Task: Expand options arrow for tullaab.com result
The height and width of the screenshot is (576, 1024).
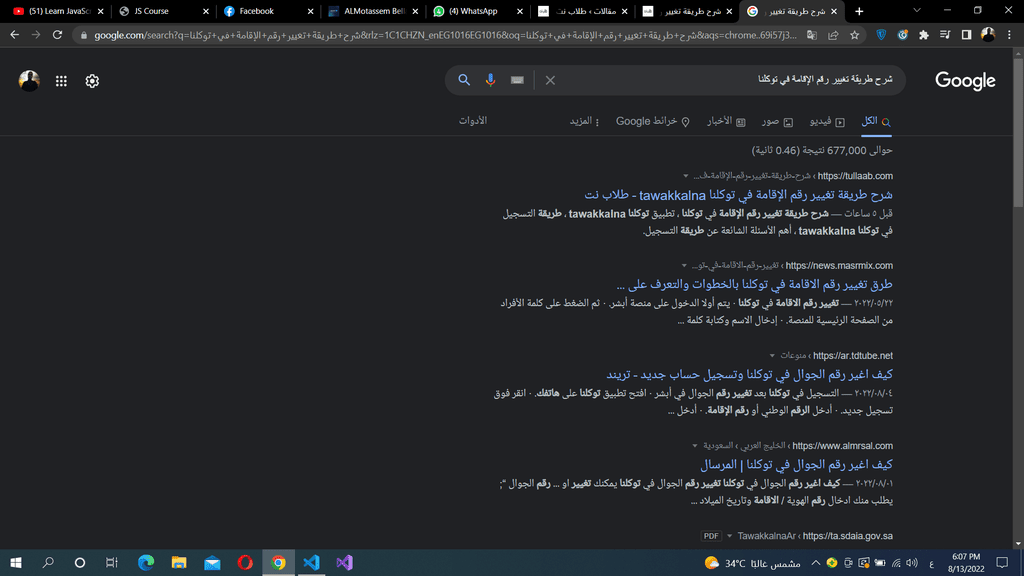Action: [x=686, y=176]
